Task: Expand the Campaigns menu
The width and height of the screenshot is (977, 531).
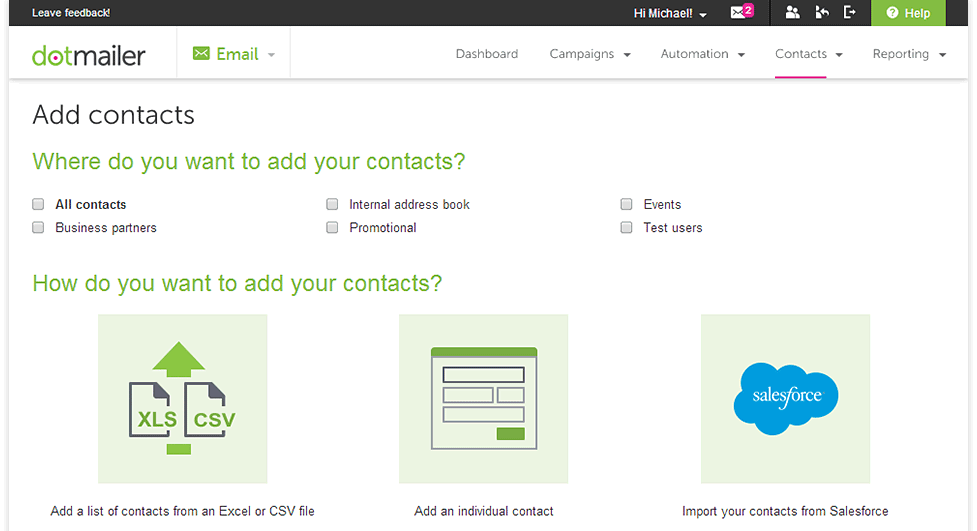Action: [x=589, y=54]
